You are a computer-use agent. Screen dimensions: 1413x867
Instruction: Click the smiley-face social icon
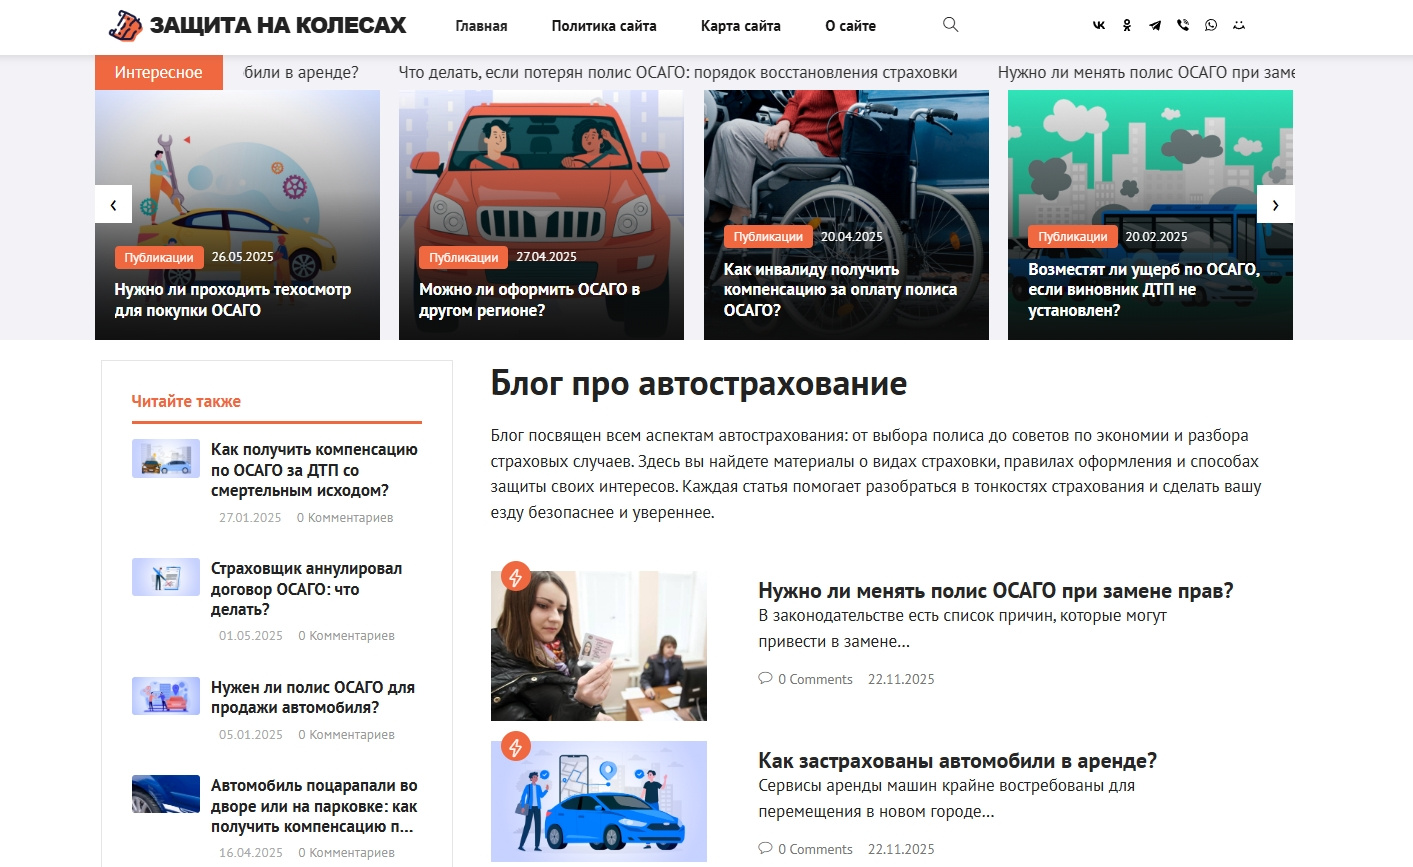pyautogui.click(x=1239, y=26)
